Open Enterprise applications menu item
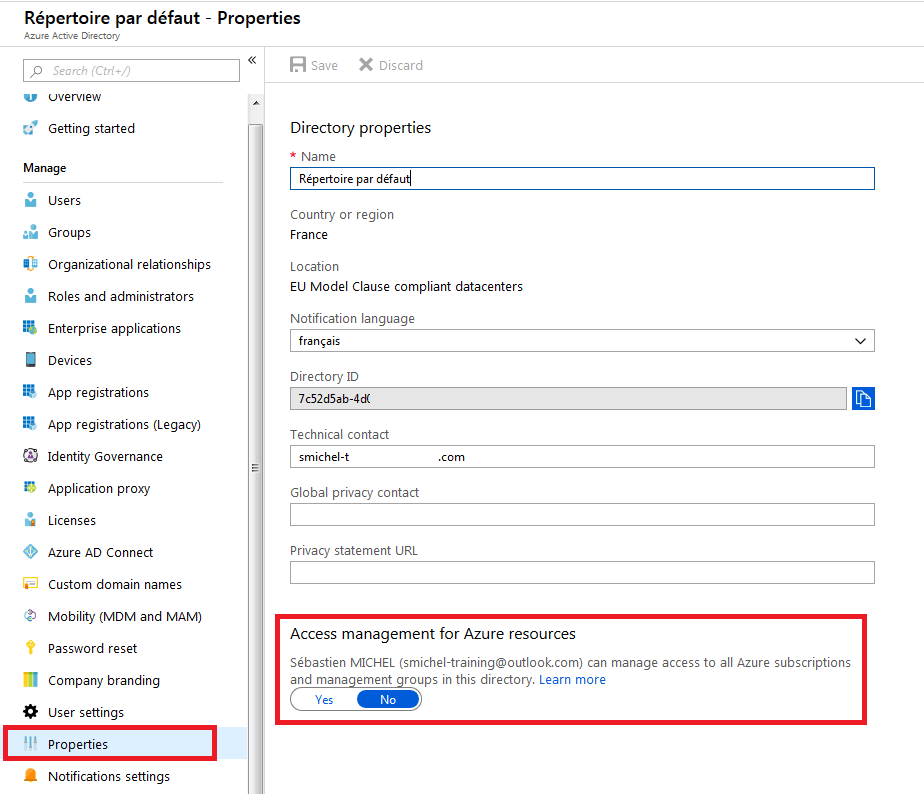 coord(114,328)
